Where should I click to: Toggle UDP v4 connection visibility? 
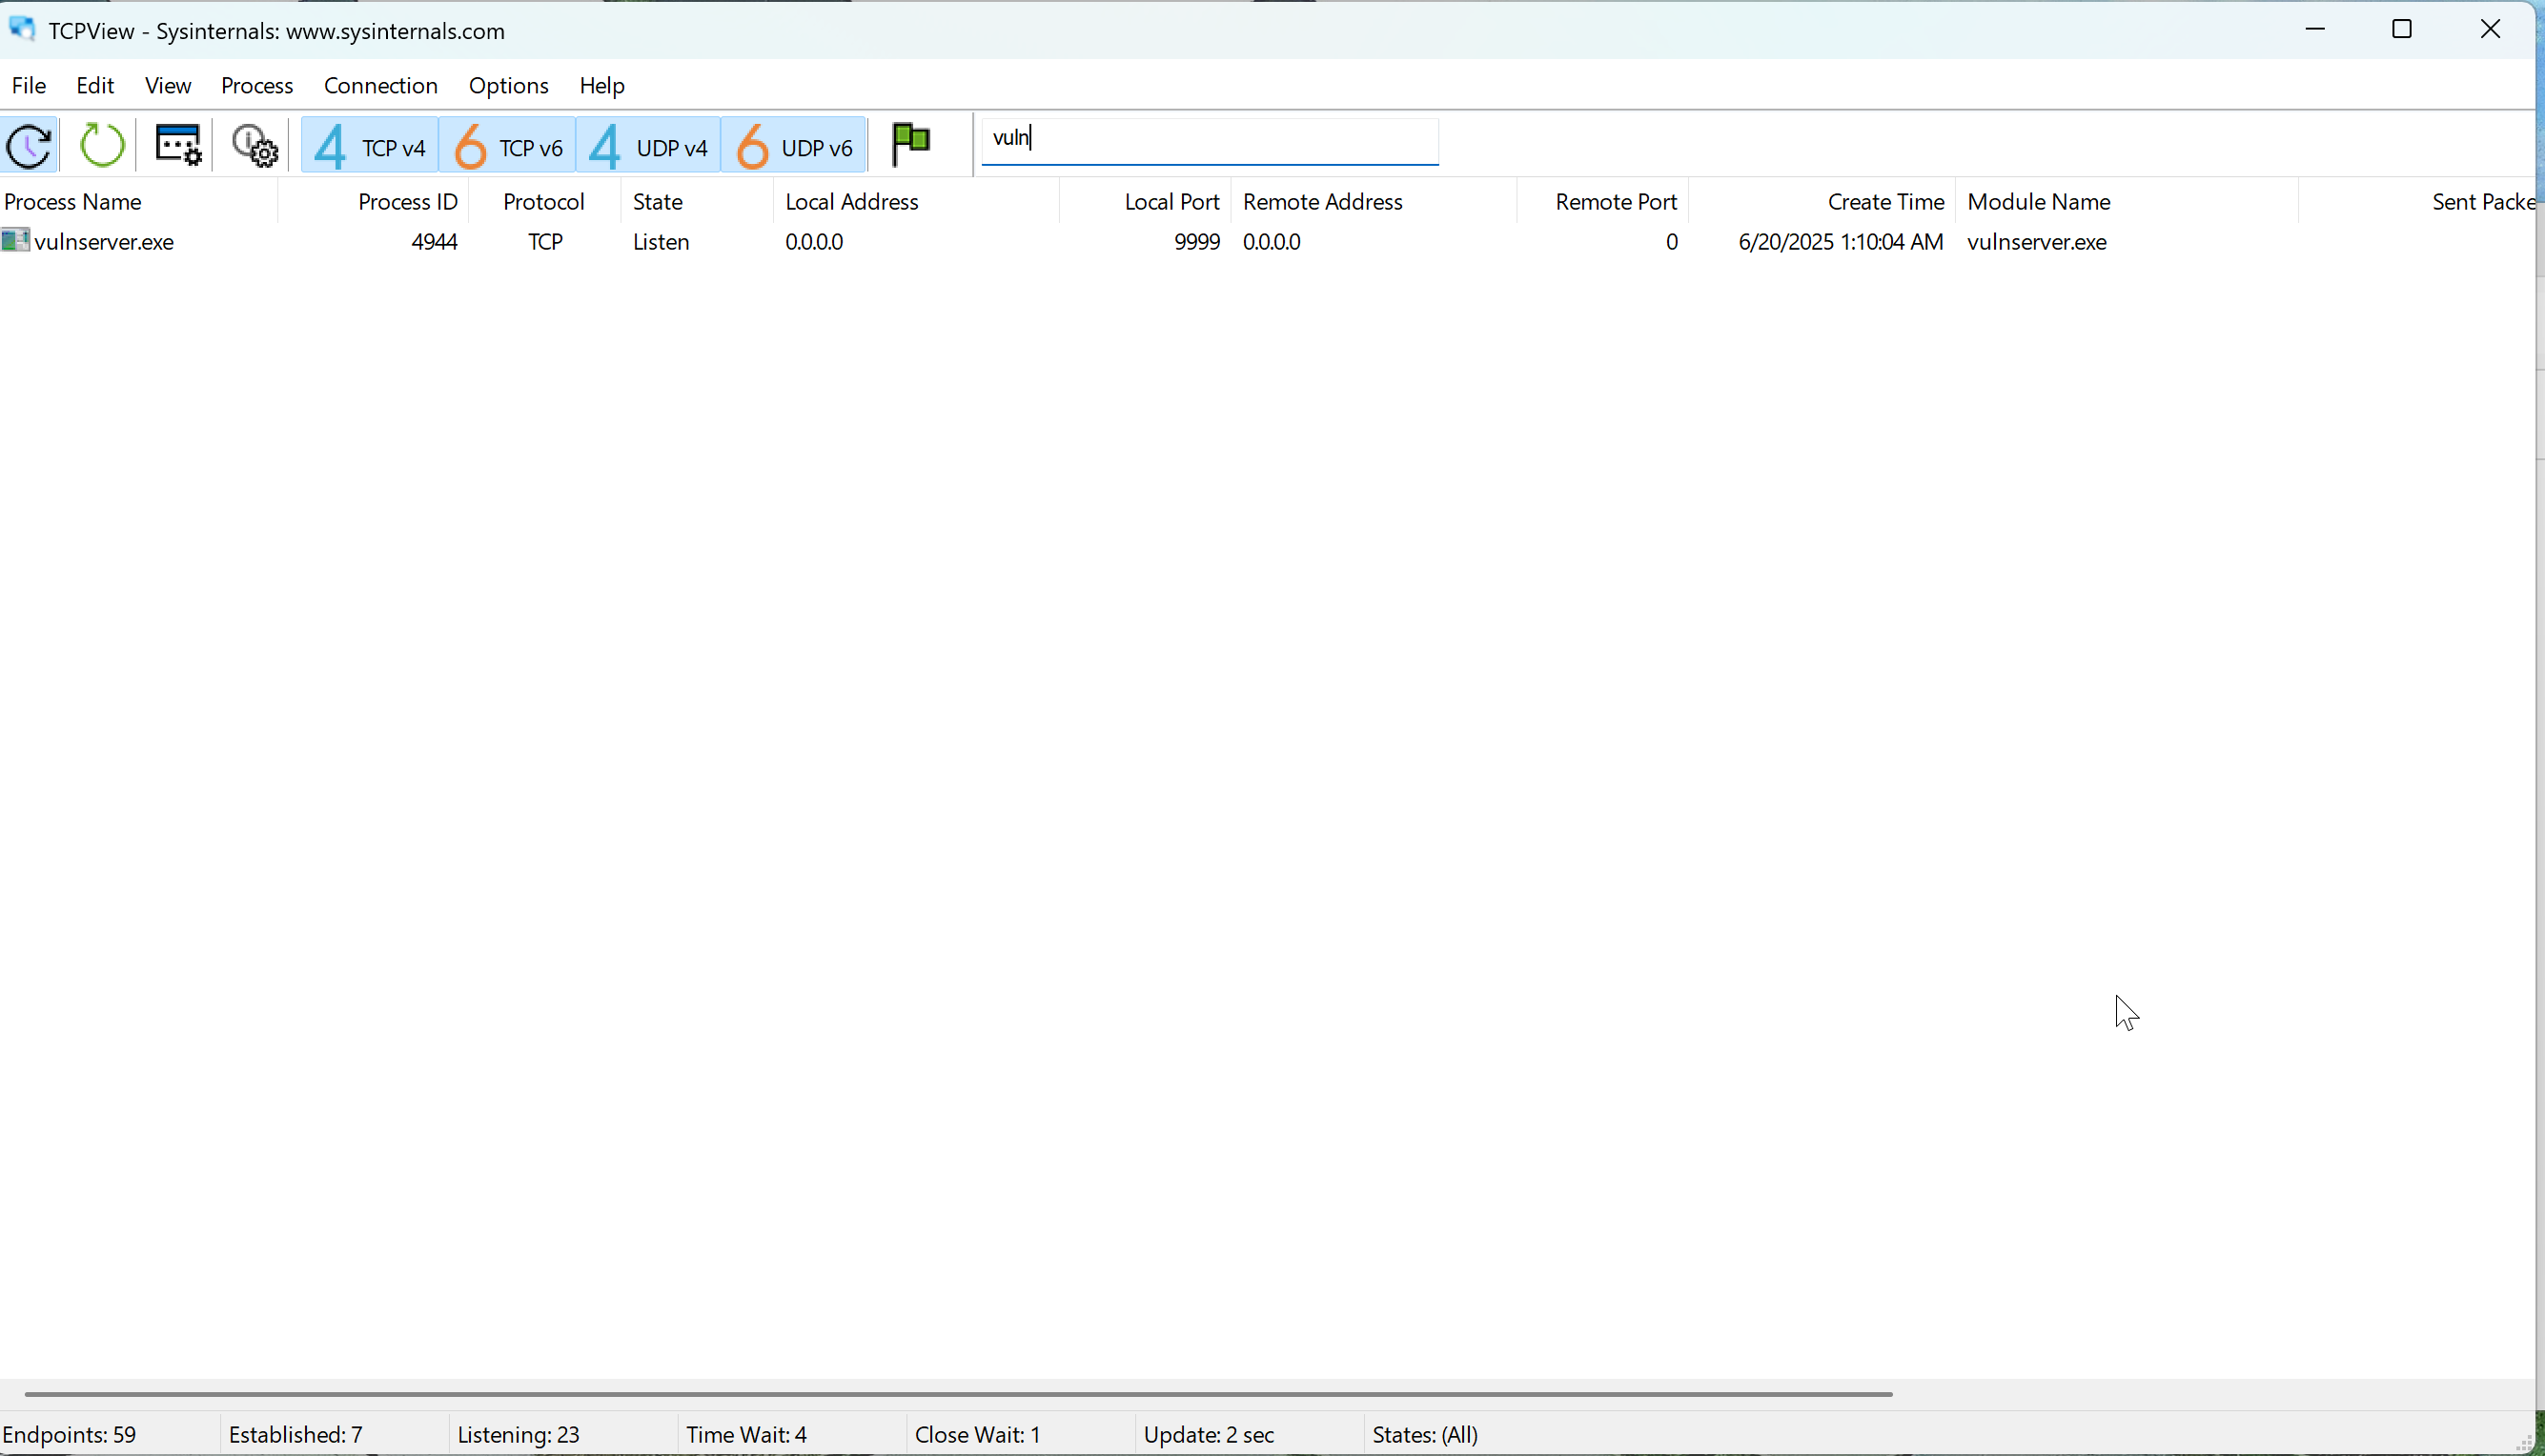[x=647, y=145]
